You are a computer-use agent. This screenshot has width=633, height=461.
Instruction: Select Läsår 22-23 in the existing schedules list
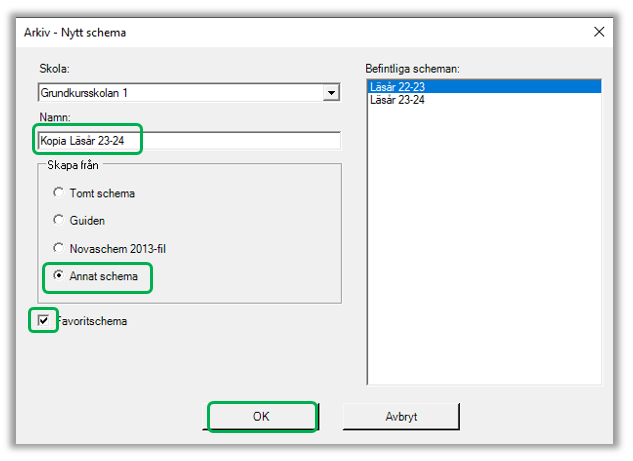tap(398, 87)
